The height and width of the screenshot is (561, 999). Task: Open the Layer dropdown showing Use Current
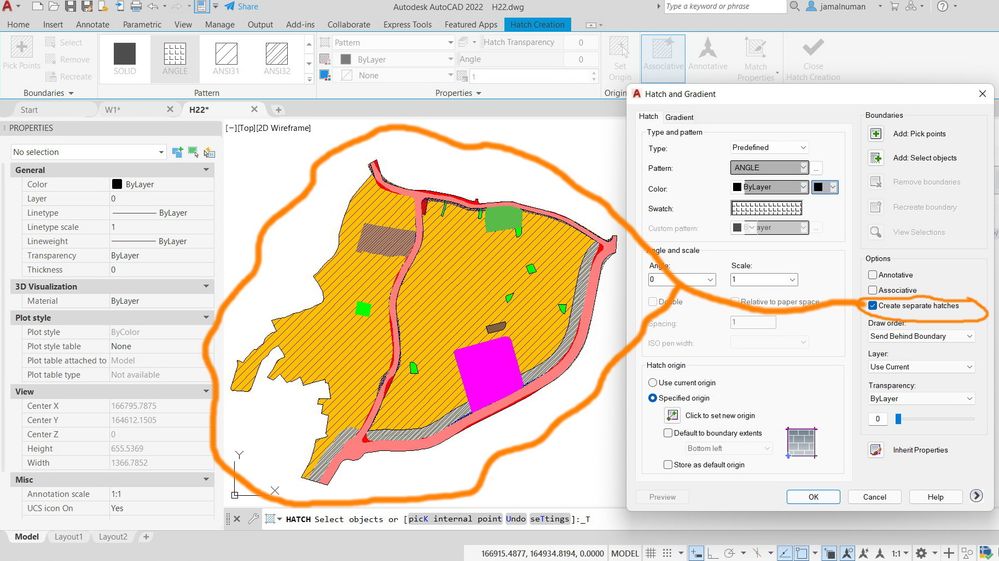click(921, 367)
